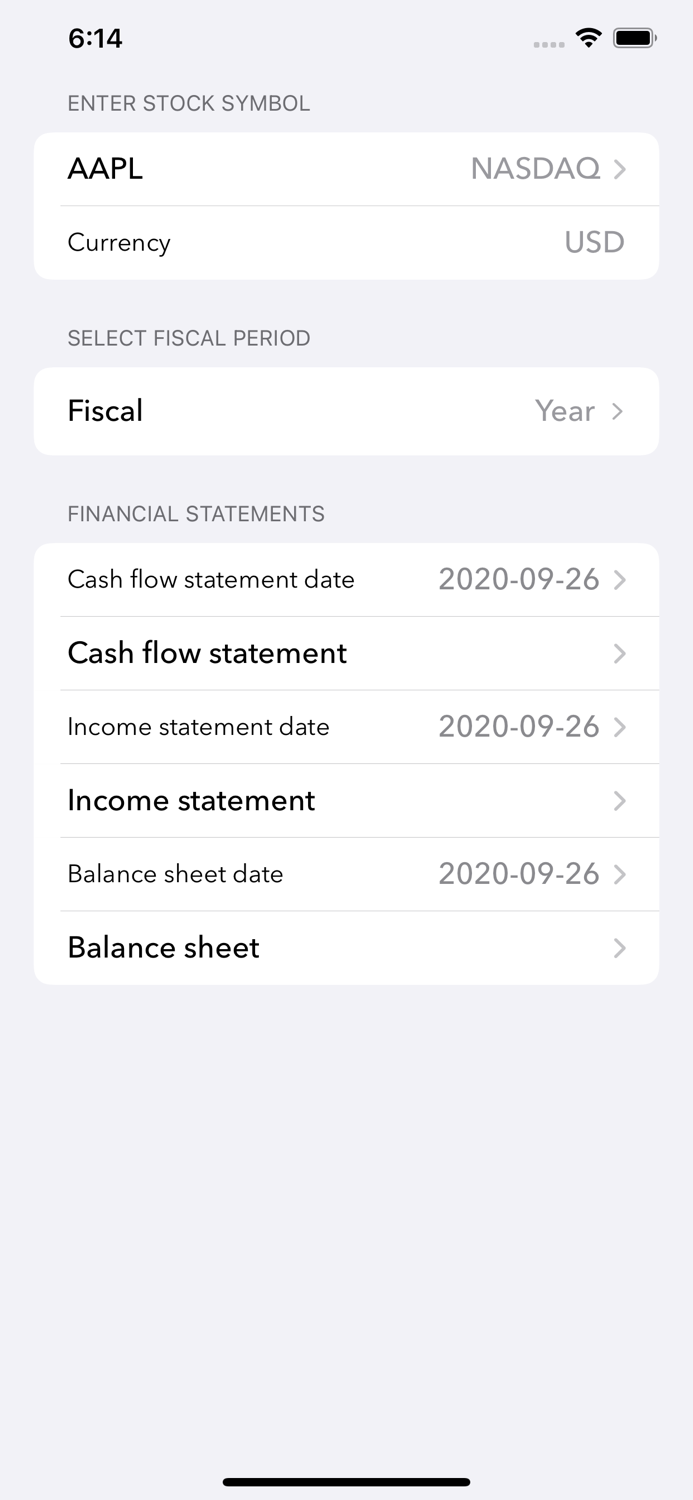Tap the home indicator bar at bottom
Image resolution: width=693 pixels, height=1500 pixels.
pyautogui.click(x=346, y=1482)
